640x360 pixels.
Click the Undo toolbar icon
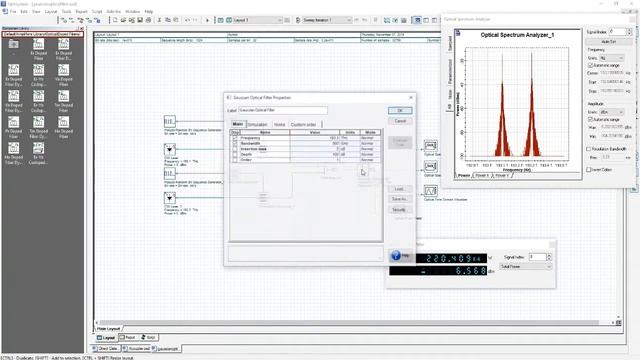187,20
